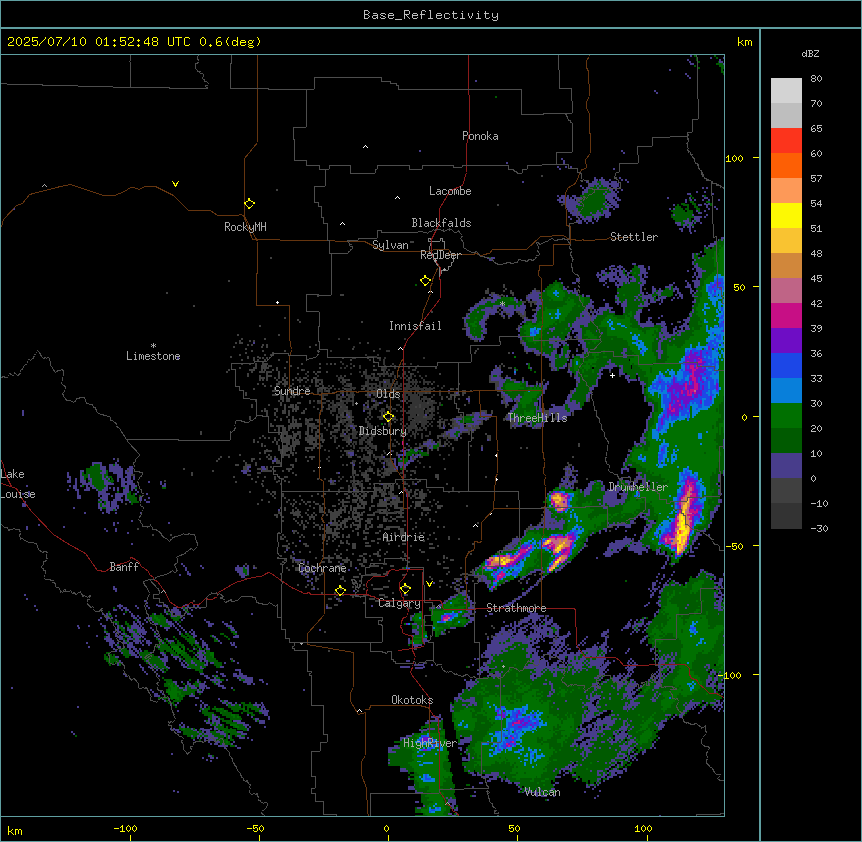862x842 pixels.
Task: Click the yellow diamond marker above Calgary label
Action: click(x=405, y=589)
